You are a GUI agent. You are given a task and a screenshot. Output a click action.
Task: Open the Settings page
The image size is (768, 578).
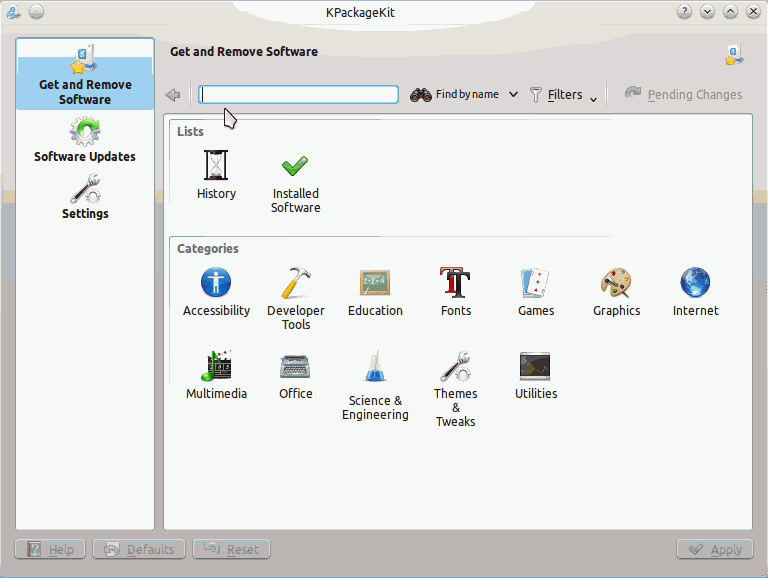click(x=85, y=197)
